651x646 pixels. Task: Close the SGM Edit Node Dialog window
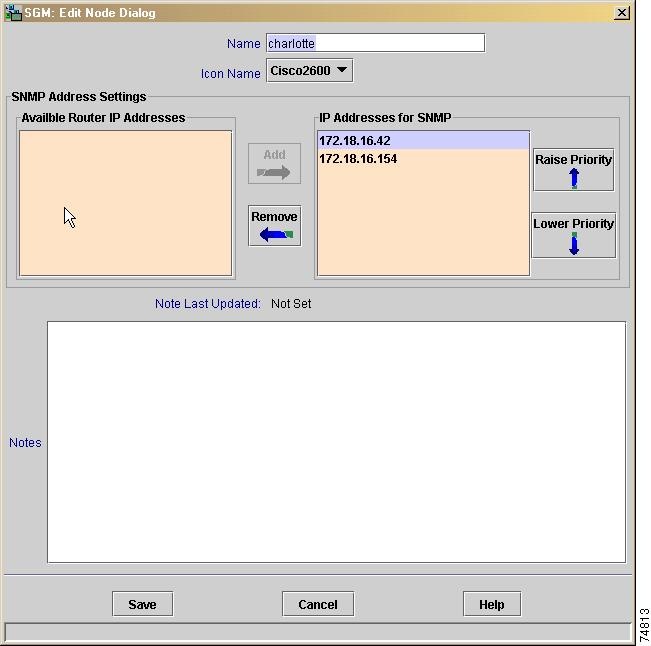(x=622, y=13)
